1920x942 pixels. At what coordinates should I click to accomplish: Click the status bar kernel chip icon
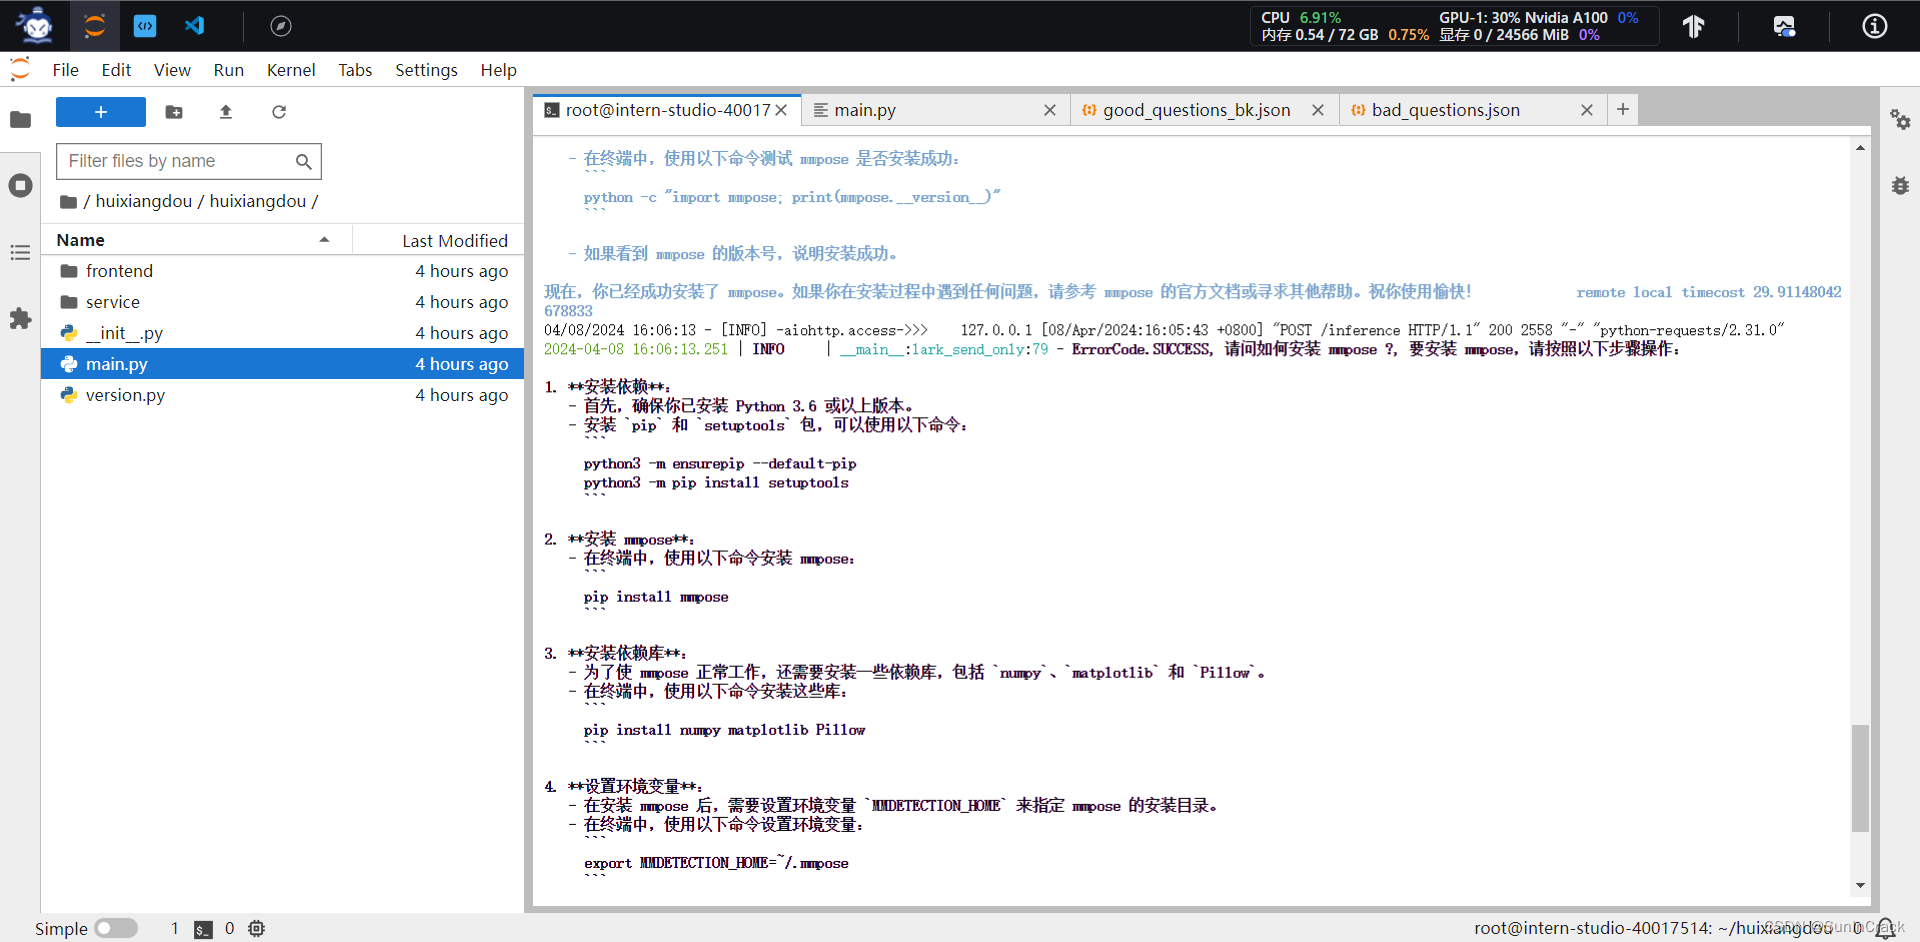point(257,928)
